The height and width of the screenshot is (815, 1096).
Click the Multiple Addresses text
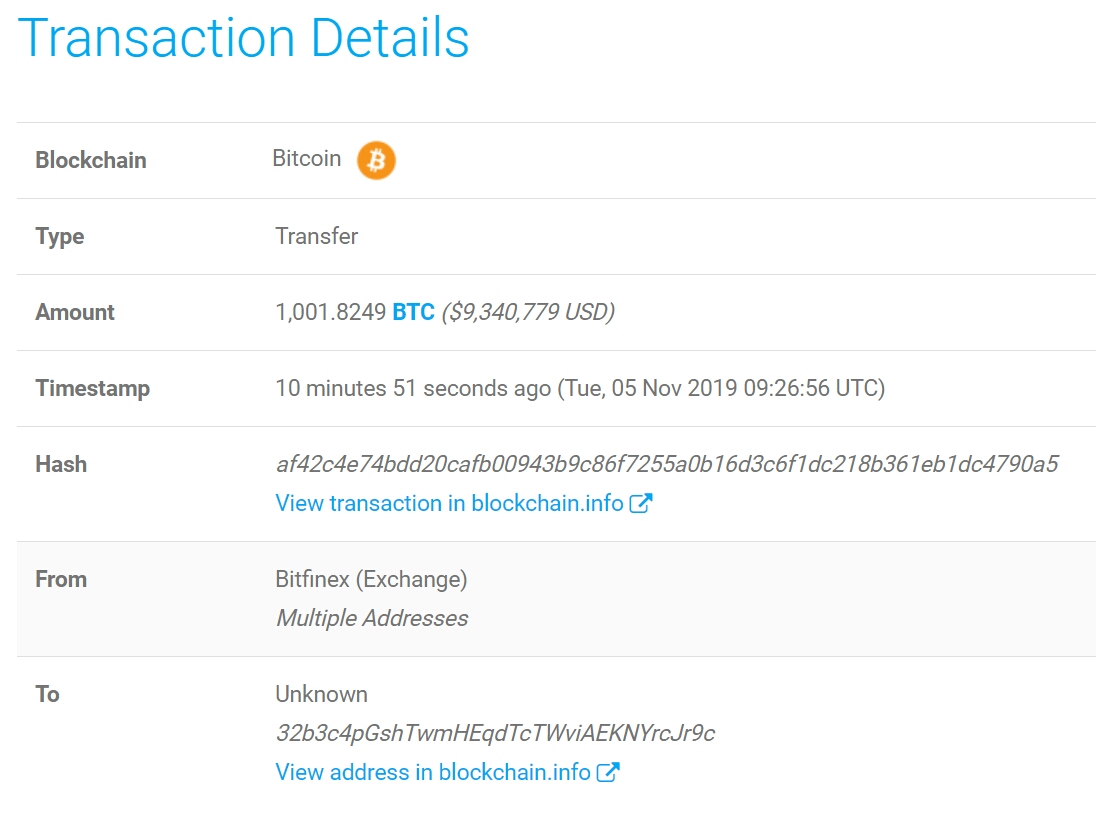pyautogui.click(x=371, y=618)
